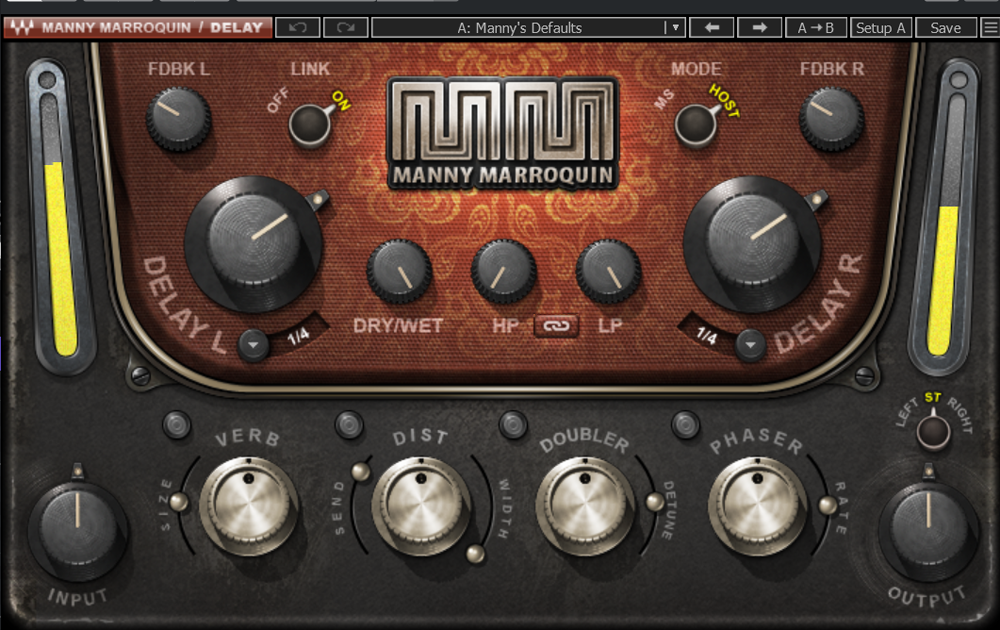Enable the PHASER effect power button
The width and height of the screenshot is (1000, 630).
pos(685,424)
